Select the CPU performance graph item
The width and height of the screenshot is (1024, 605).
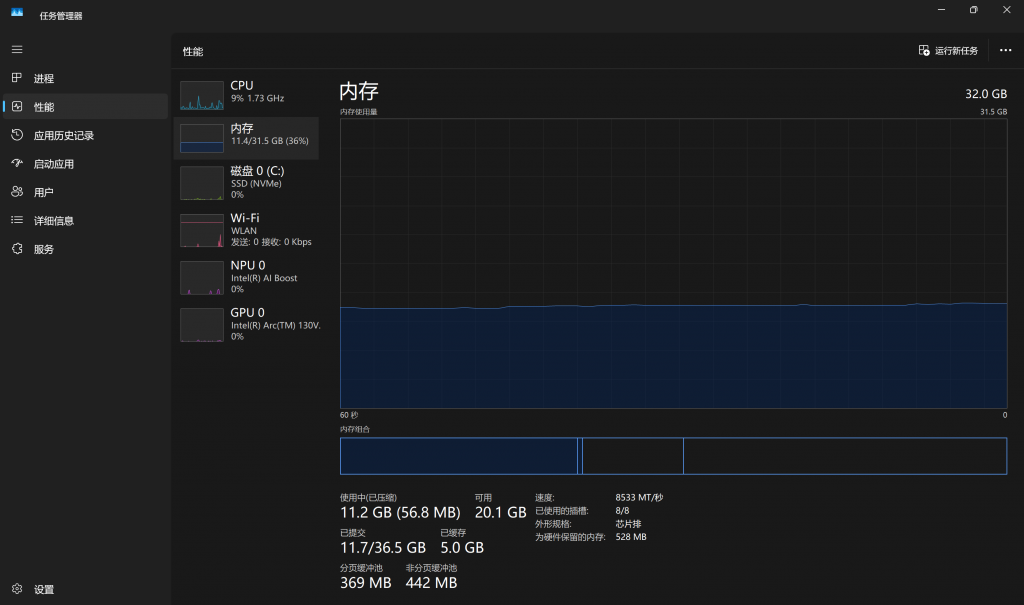tap(246, 94)
